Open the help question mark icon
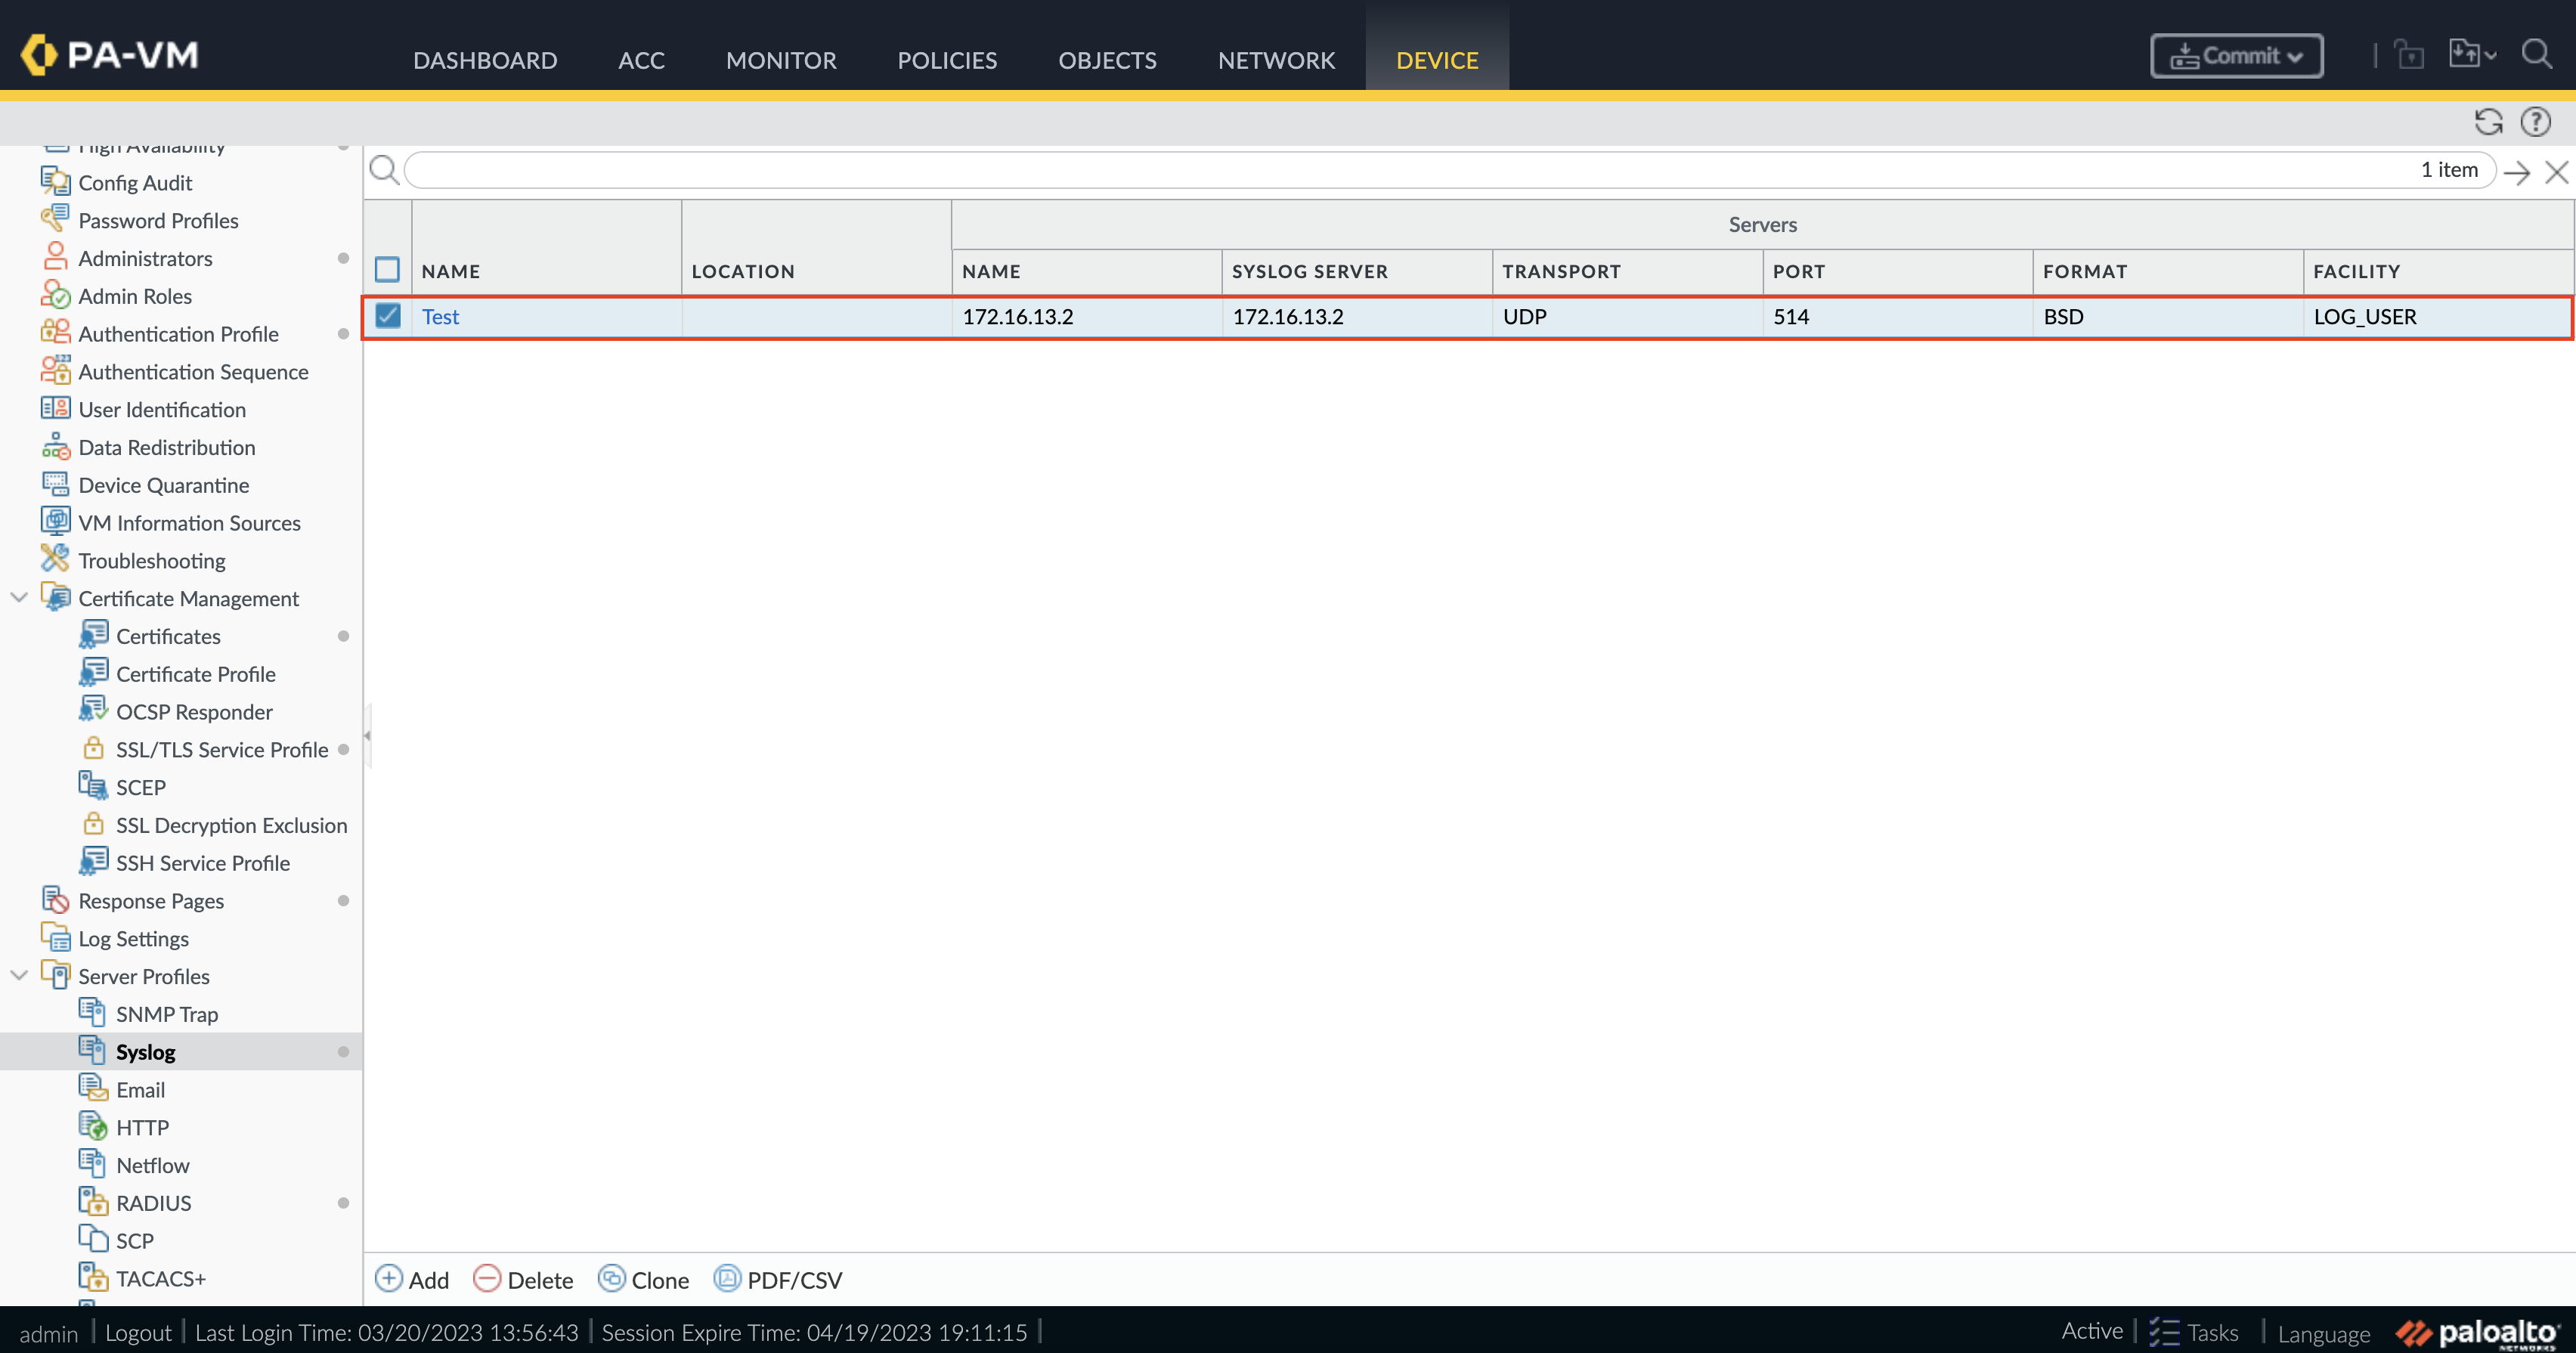2576x1353 pixels. coord(2535,122)
